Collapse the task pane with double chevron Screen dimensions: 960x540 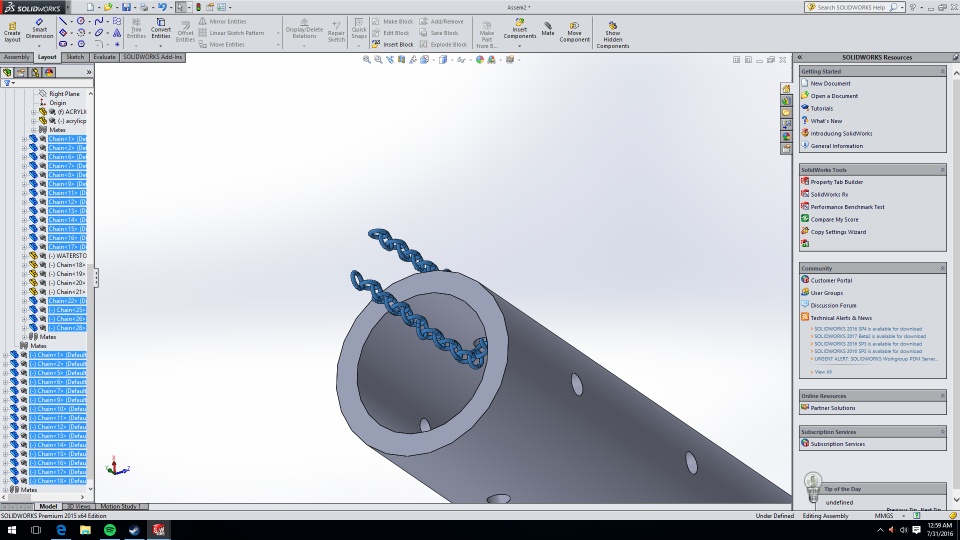tap(800, 57)
